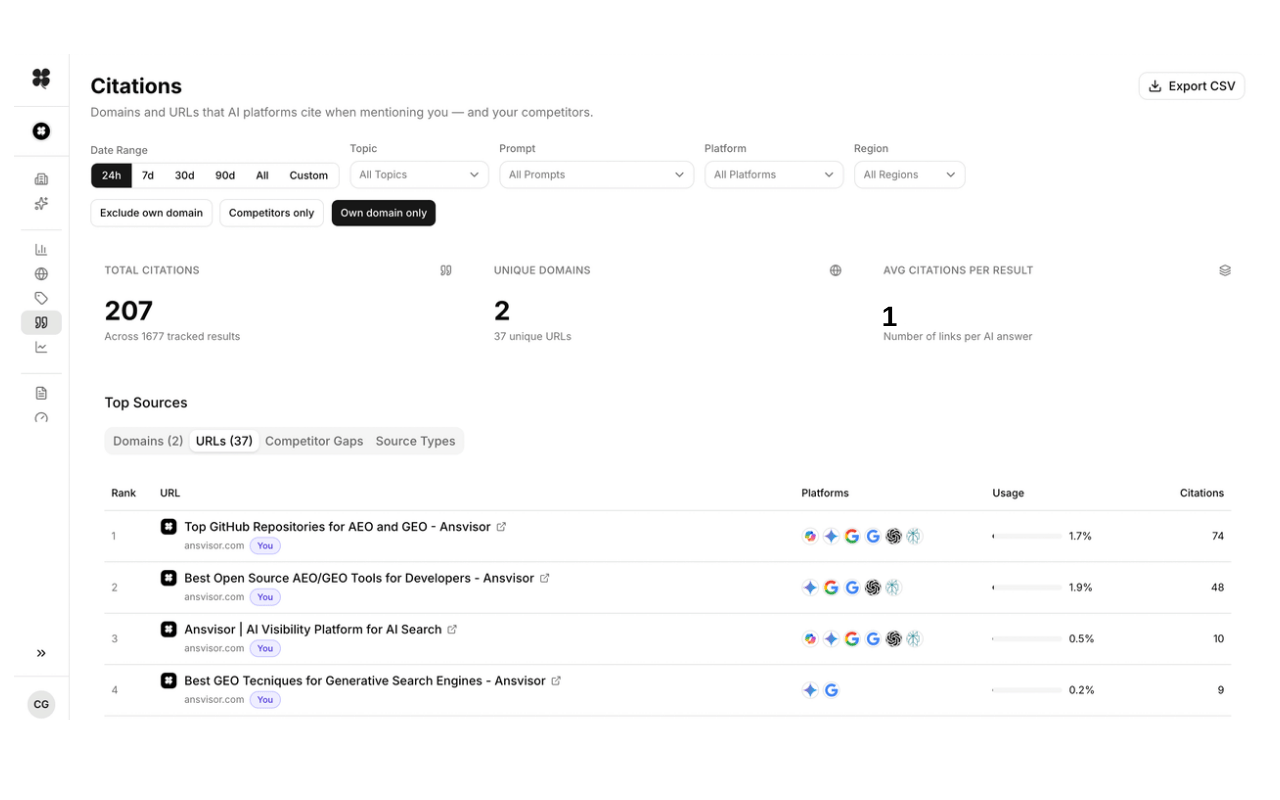This screenshot has width=1280, height=800.
Task: Open the All Platforms dropdown
Action: (774, 174)
